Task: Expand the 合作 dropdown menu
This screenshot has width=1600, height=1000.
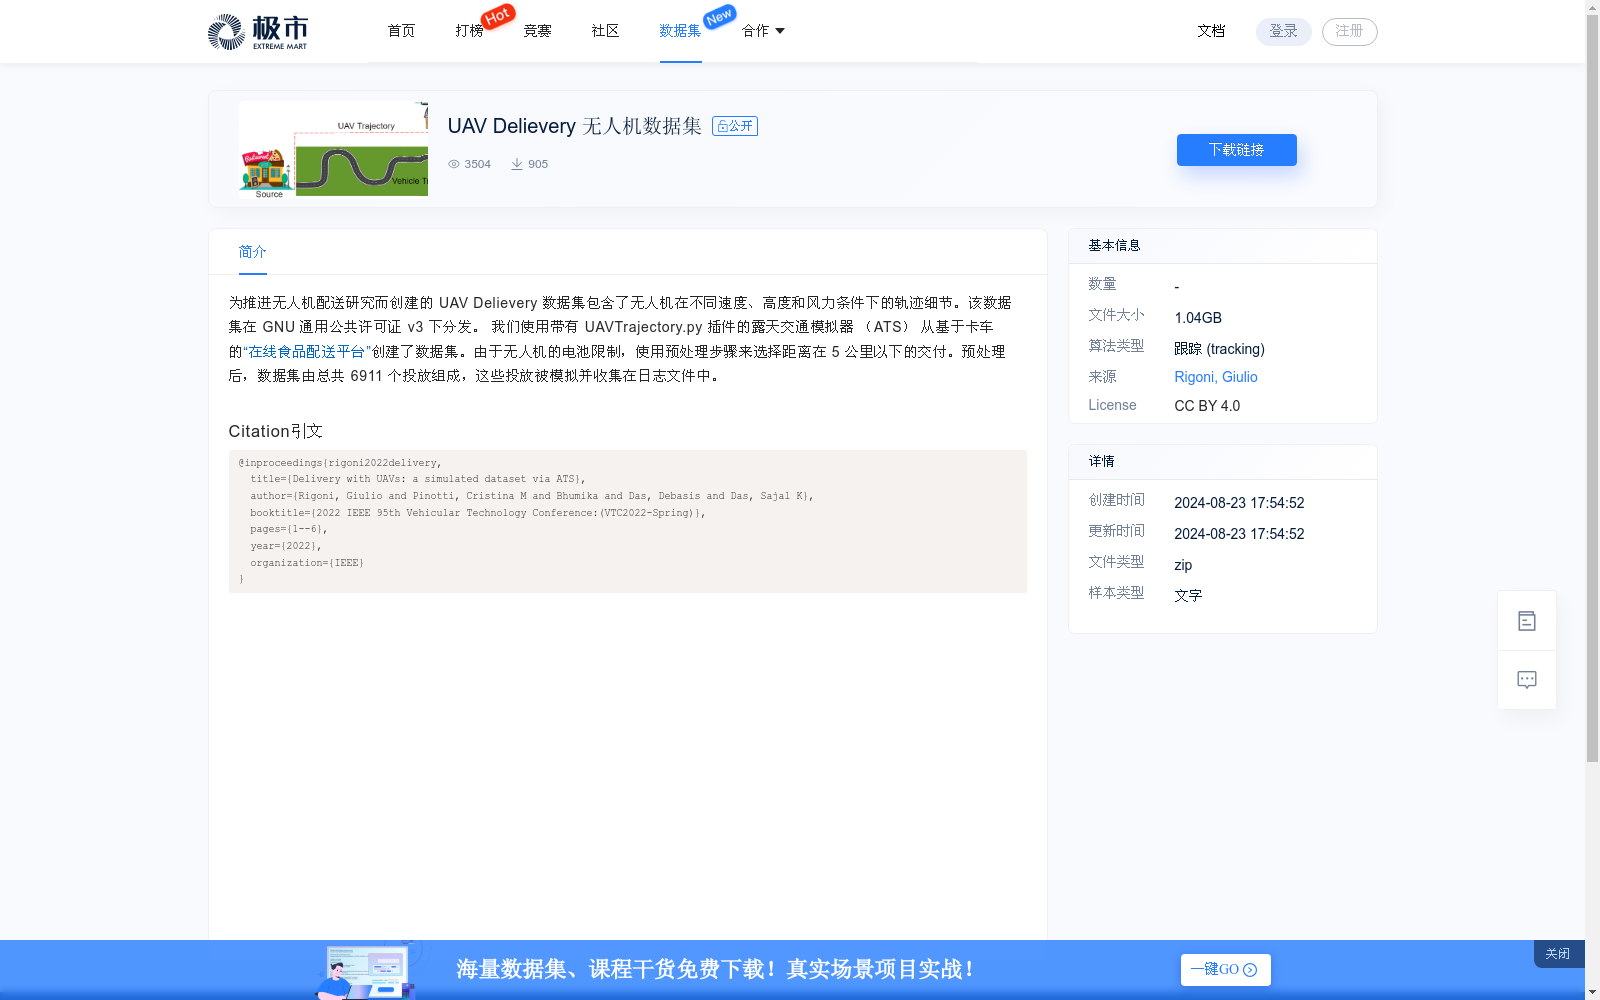Action: 763,31
